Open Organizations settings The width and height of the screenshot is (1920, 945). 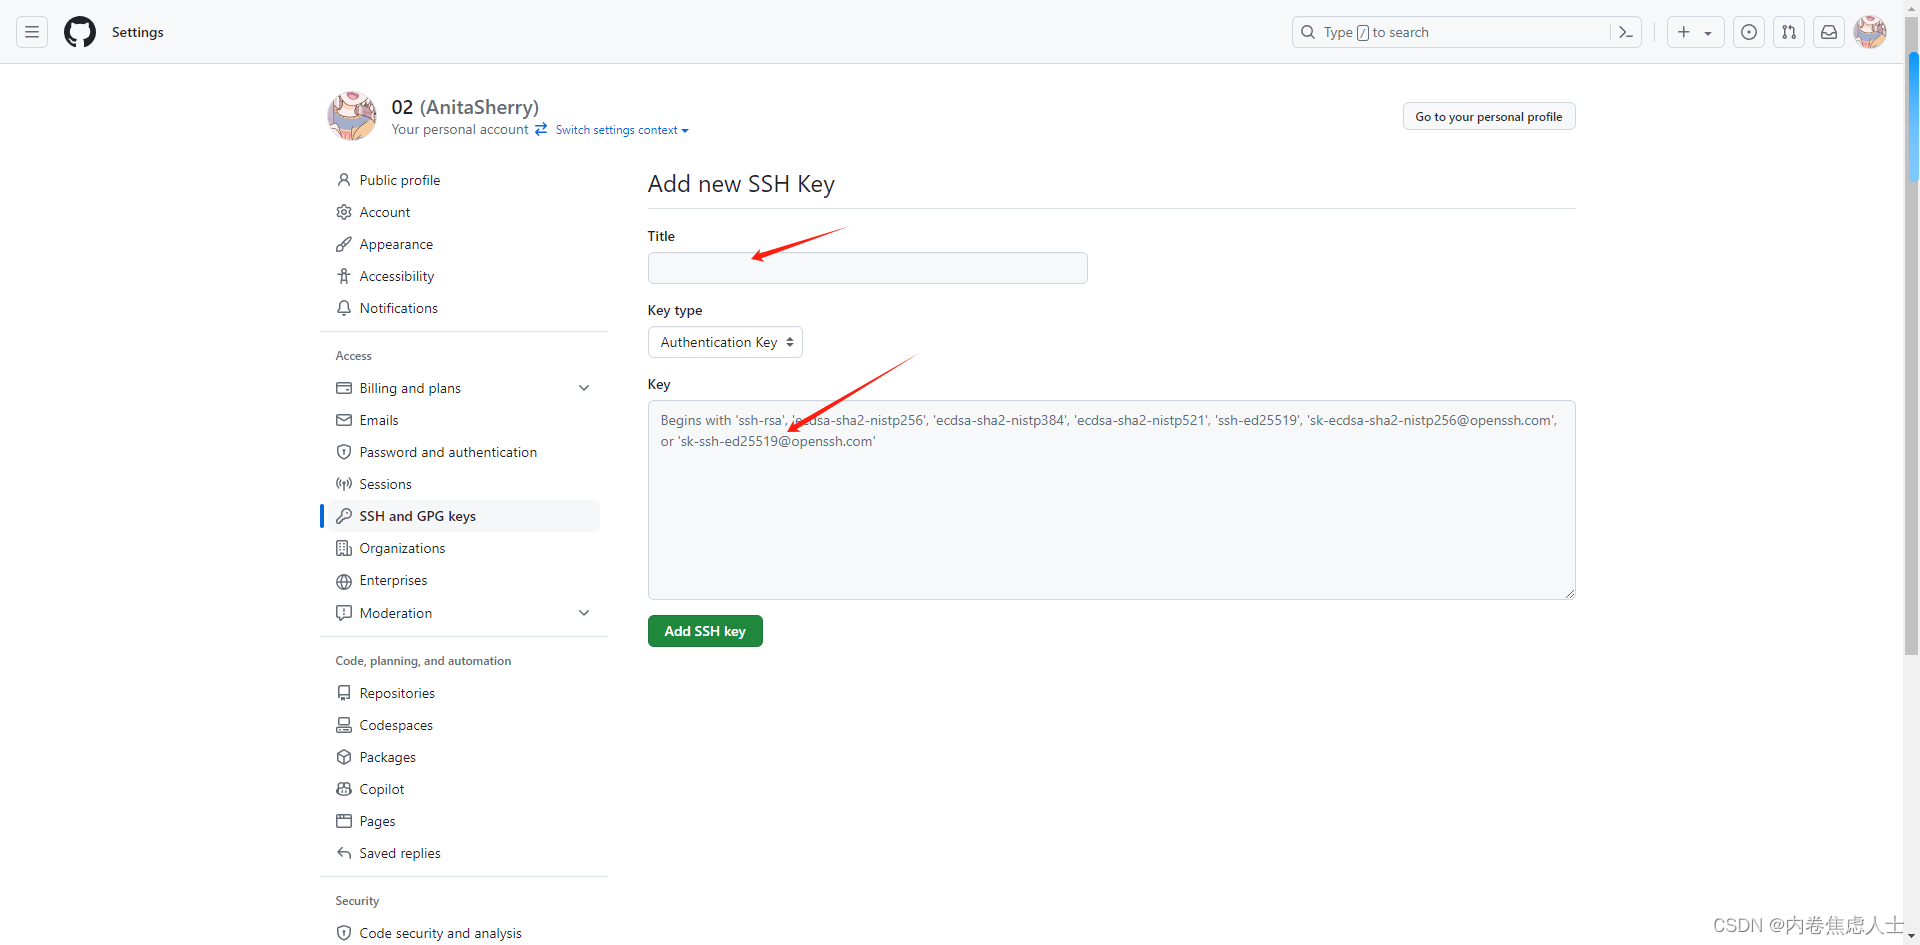point(403,548)
